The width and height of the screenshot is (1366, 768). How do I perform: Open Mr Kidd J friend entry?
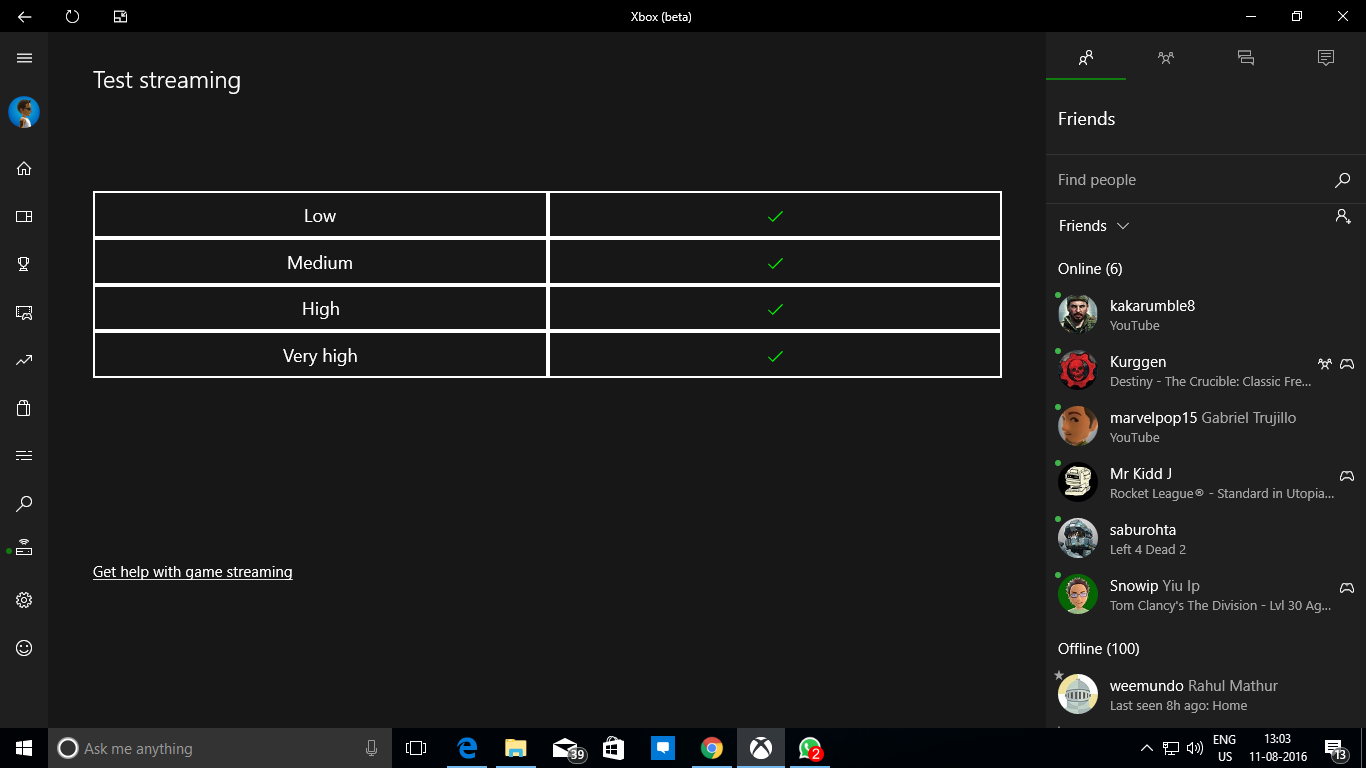click(x=1206, y=482)
